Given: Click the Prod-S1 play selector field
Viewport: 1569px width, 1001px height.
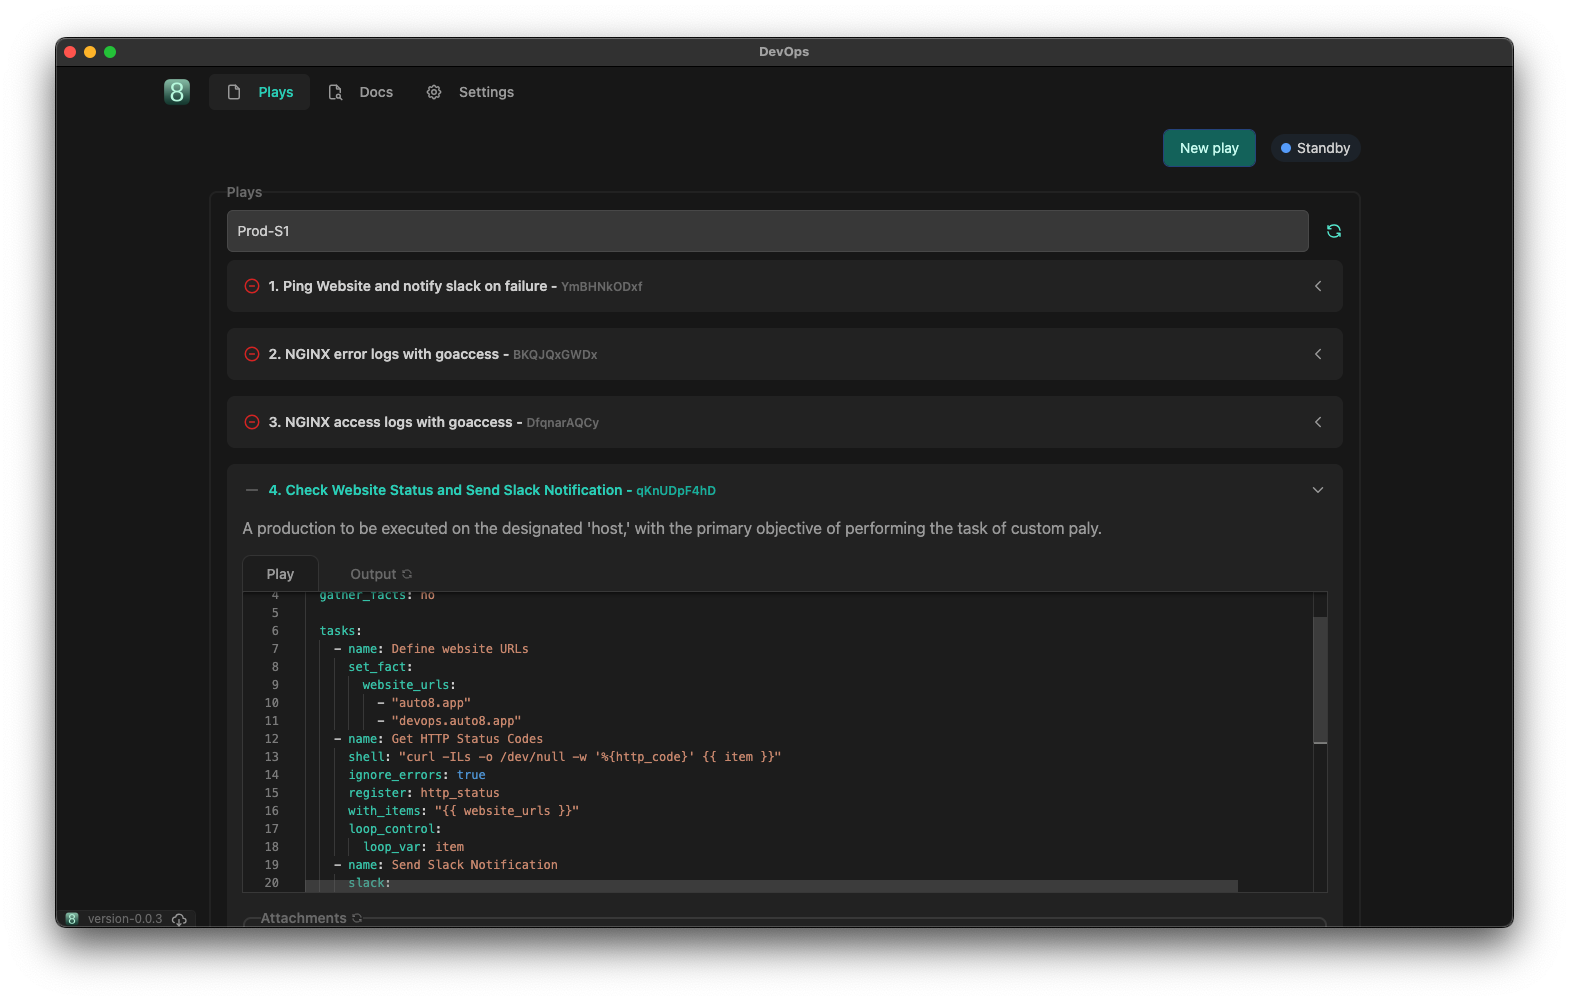Looking at the screenshot, I should click(x=767, y=231).
